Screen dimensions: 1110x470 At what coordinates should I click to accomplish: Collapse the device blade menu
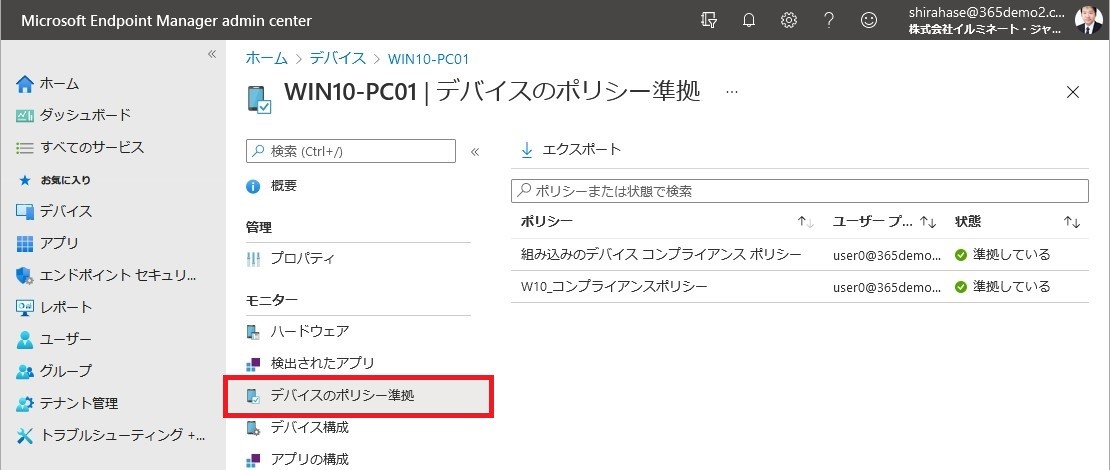click(475, 151)
